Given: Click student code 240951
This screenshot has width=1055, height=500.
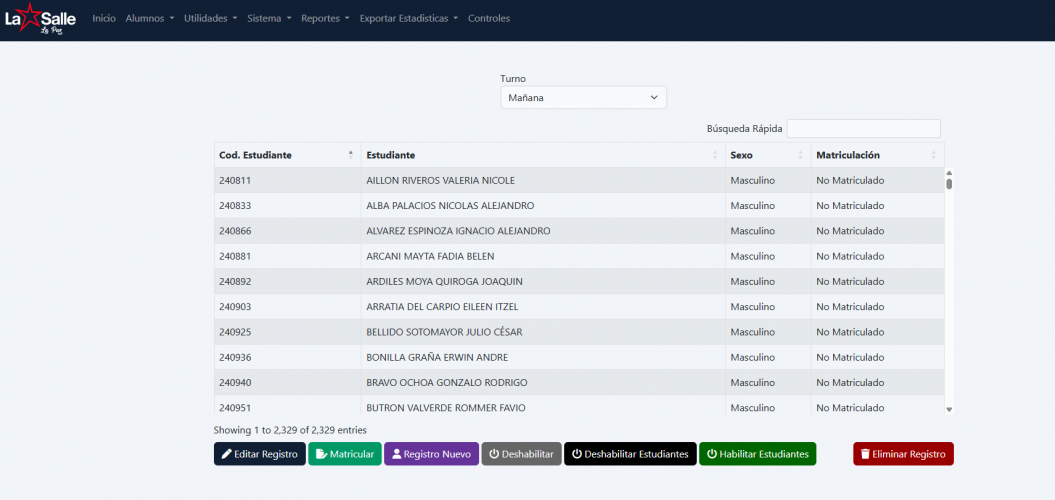Looking at the screenshot, I should (x=235, y=408).
